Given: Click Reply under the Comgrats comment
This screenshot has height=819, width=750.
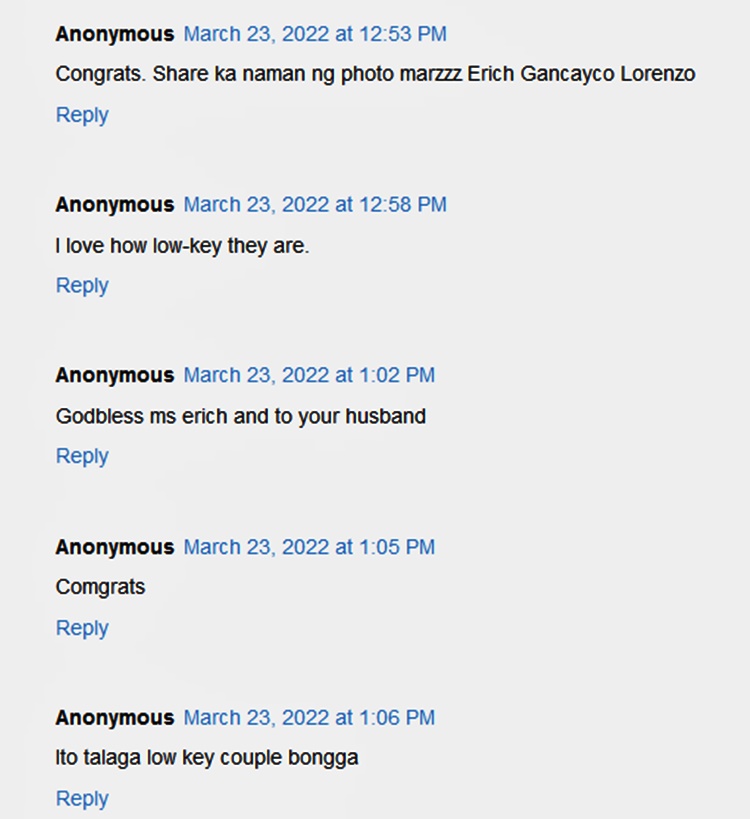Looking at the screenshot, I should point(82,628).
